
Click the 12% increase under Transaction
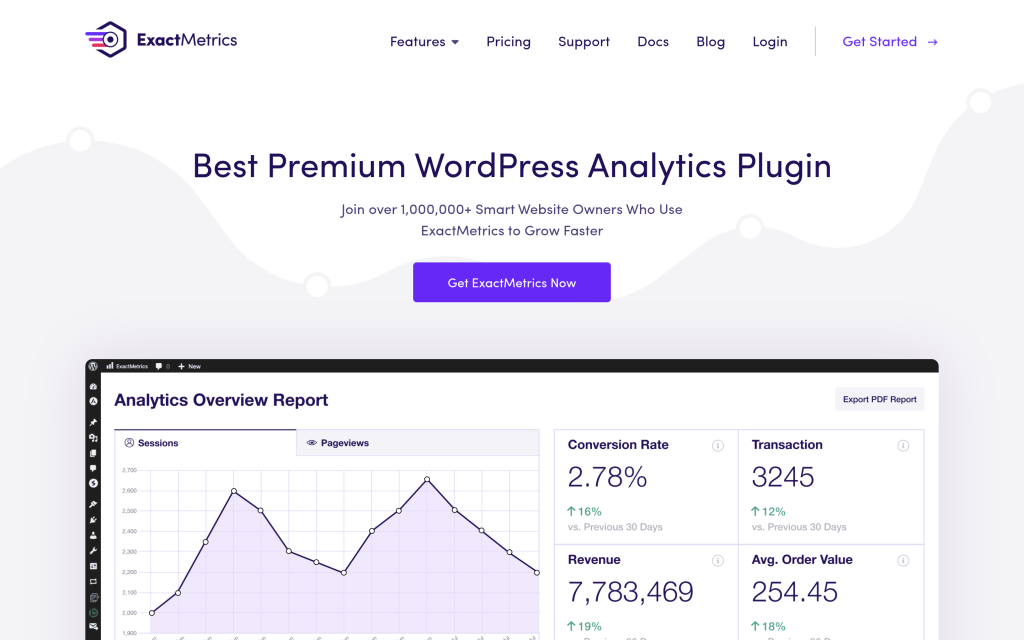[769, 511]
